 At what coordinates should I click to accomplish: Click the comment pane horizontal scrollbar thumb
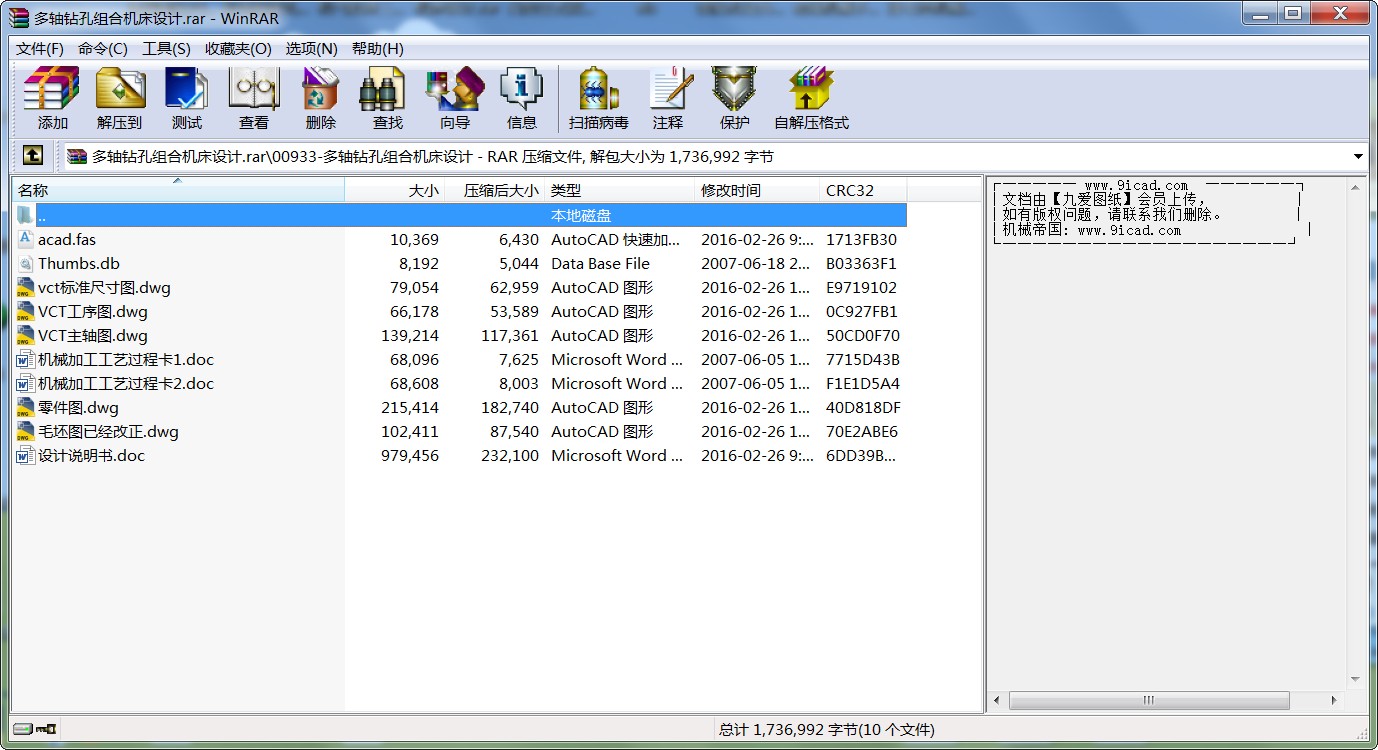1148,700
